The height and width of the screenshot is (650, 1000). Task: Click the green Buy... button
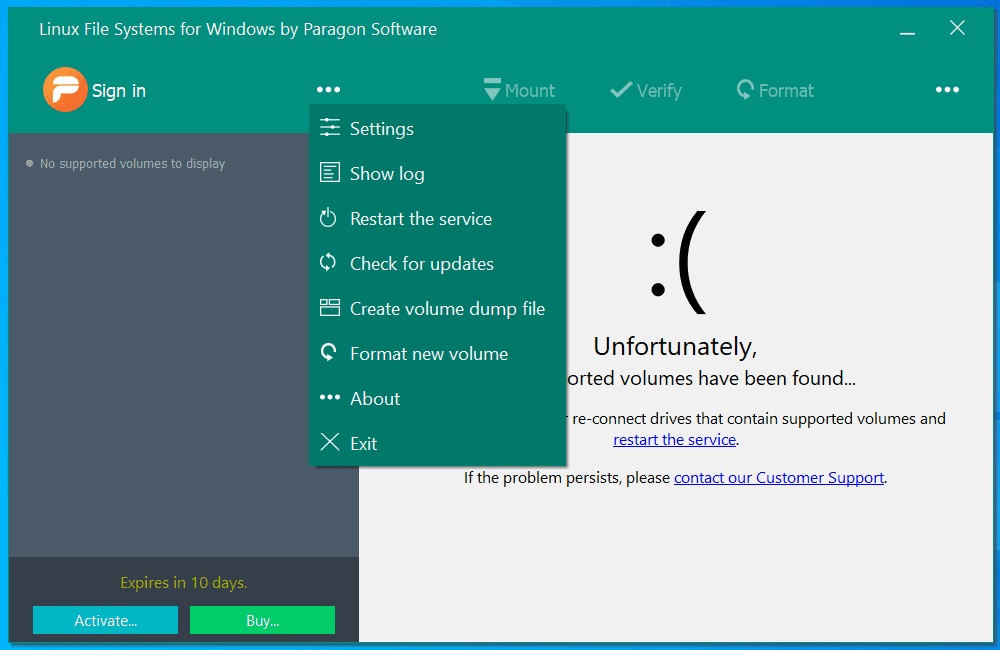(x=262, y=620)
